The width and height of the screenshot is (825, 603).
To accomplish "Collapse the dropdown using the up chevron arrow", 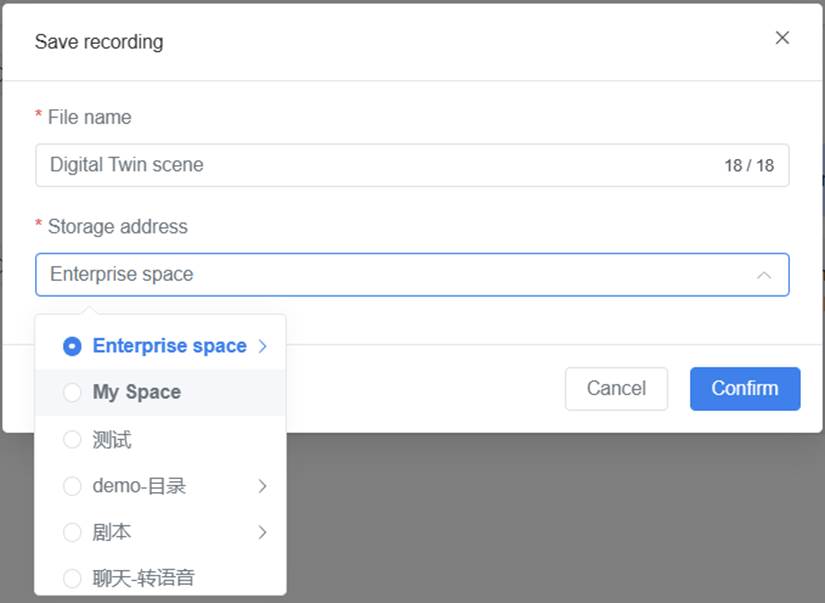I will 764,275.
